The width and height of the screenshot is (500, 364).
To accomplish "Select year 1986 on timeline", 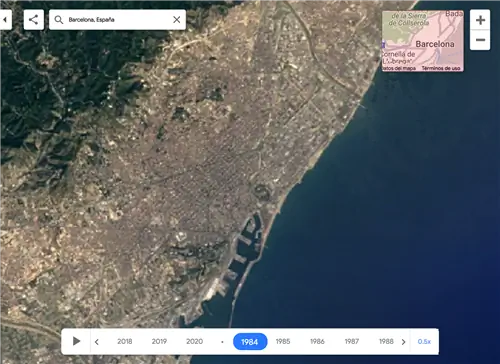I will click(x=317, y=341).
